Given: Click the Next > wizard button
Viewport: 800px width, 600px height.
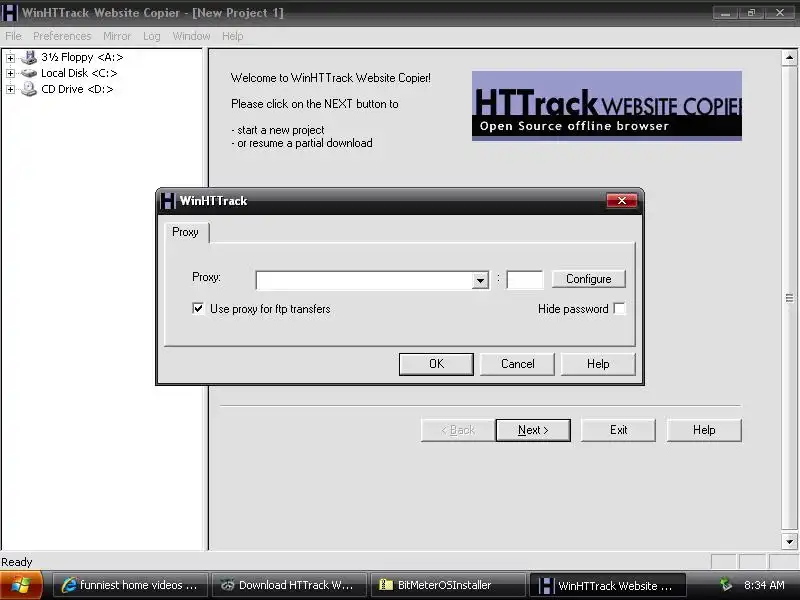Looking at the screenshot, I should [533, 430].
